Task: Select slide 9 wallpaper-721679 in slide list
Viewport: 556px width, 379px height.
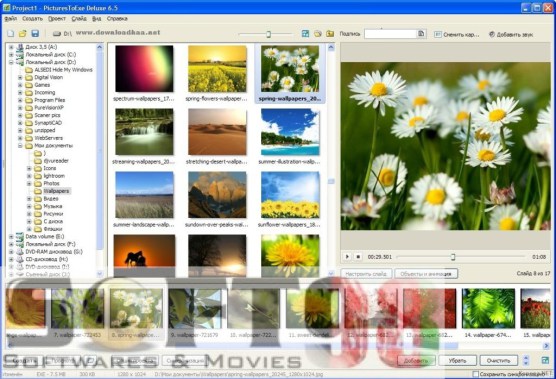Action: [x=195, y=308]
